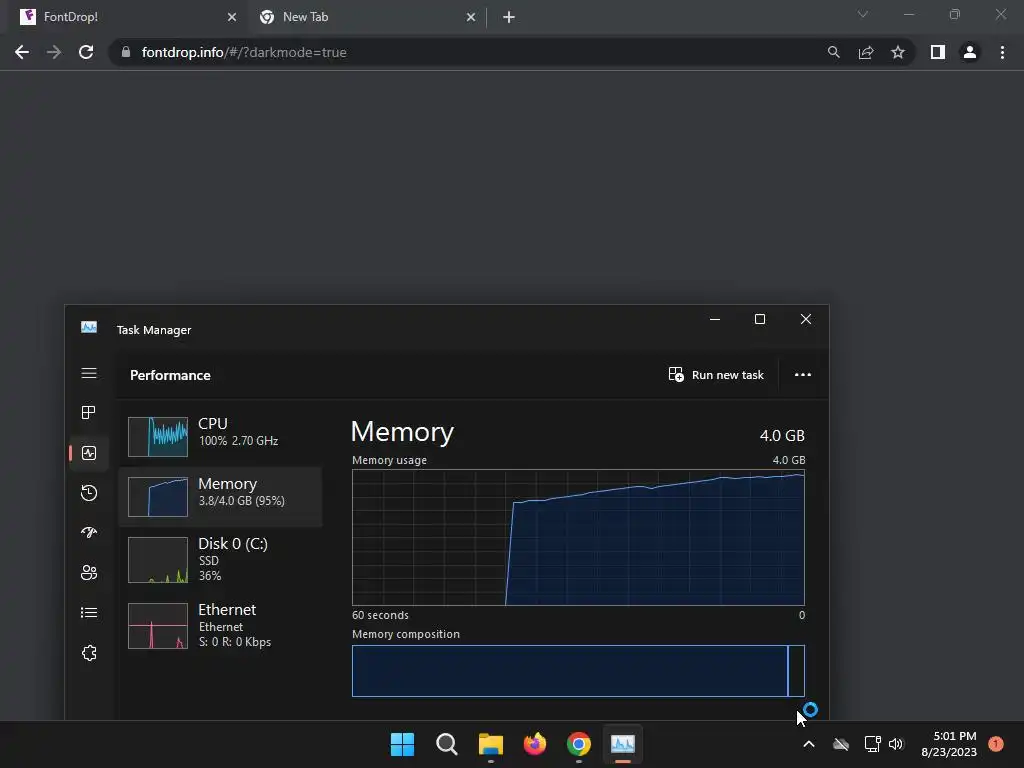The width and height of the screenshot is (1024, 768).
Task: Expand the Task Manager hamburger navigation menu
Action: (x=89, y=373)
